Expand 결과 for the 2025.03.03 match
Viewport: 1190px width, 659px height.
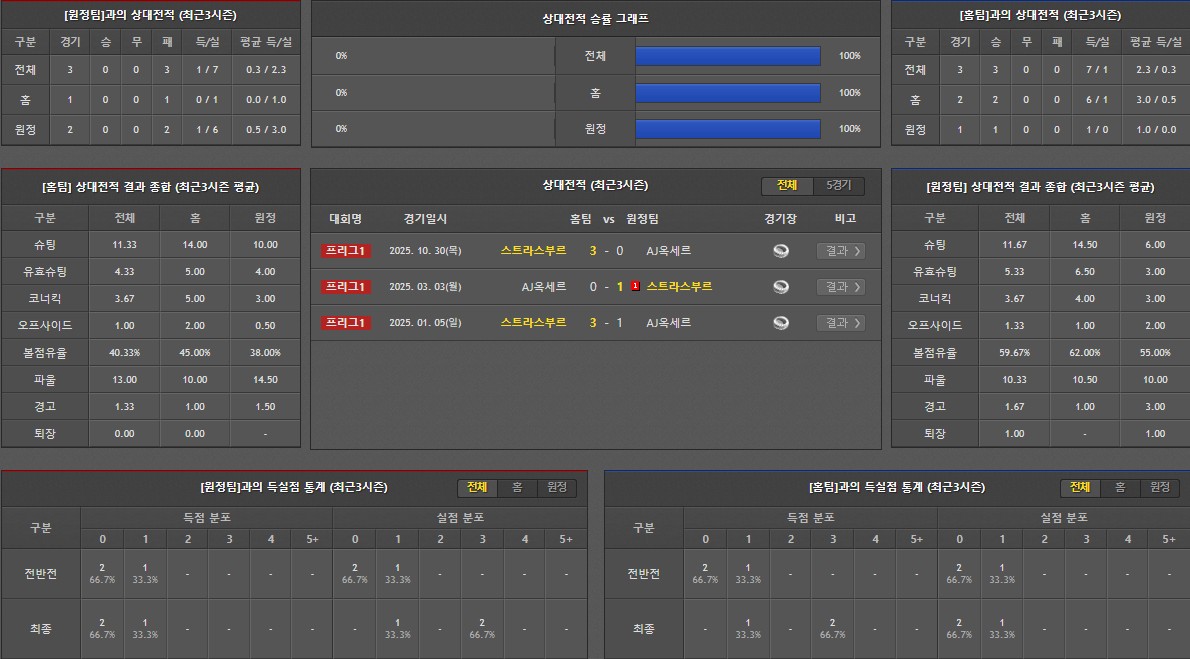tap(840, 287)
